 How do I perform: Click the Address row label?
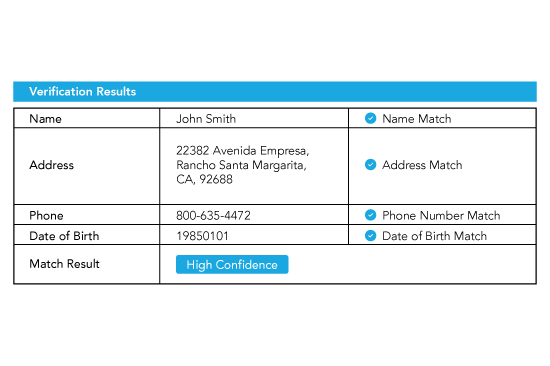pos(52,165)
